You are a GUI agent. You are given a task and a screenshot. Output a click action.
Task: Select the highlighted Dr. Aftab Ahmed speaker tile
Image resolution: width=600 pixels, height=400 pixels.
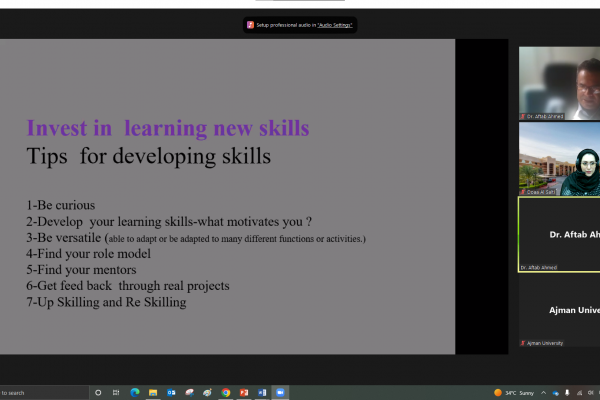(559, 234)
